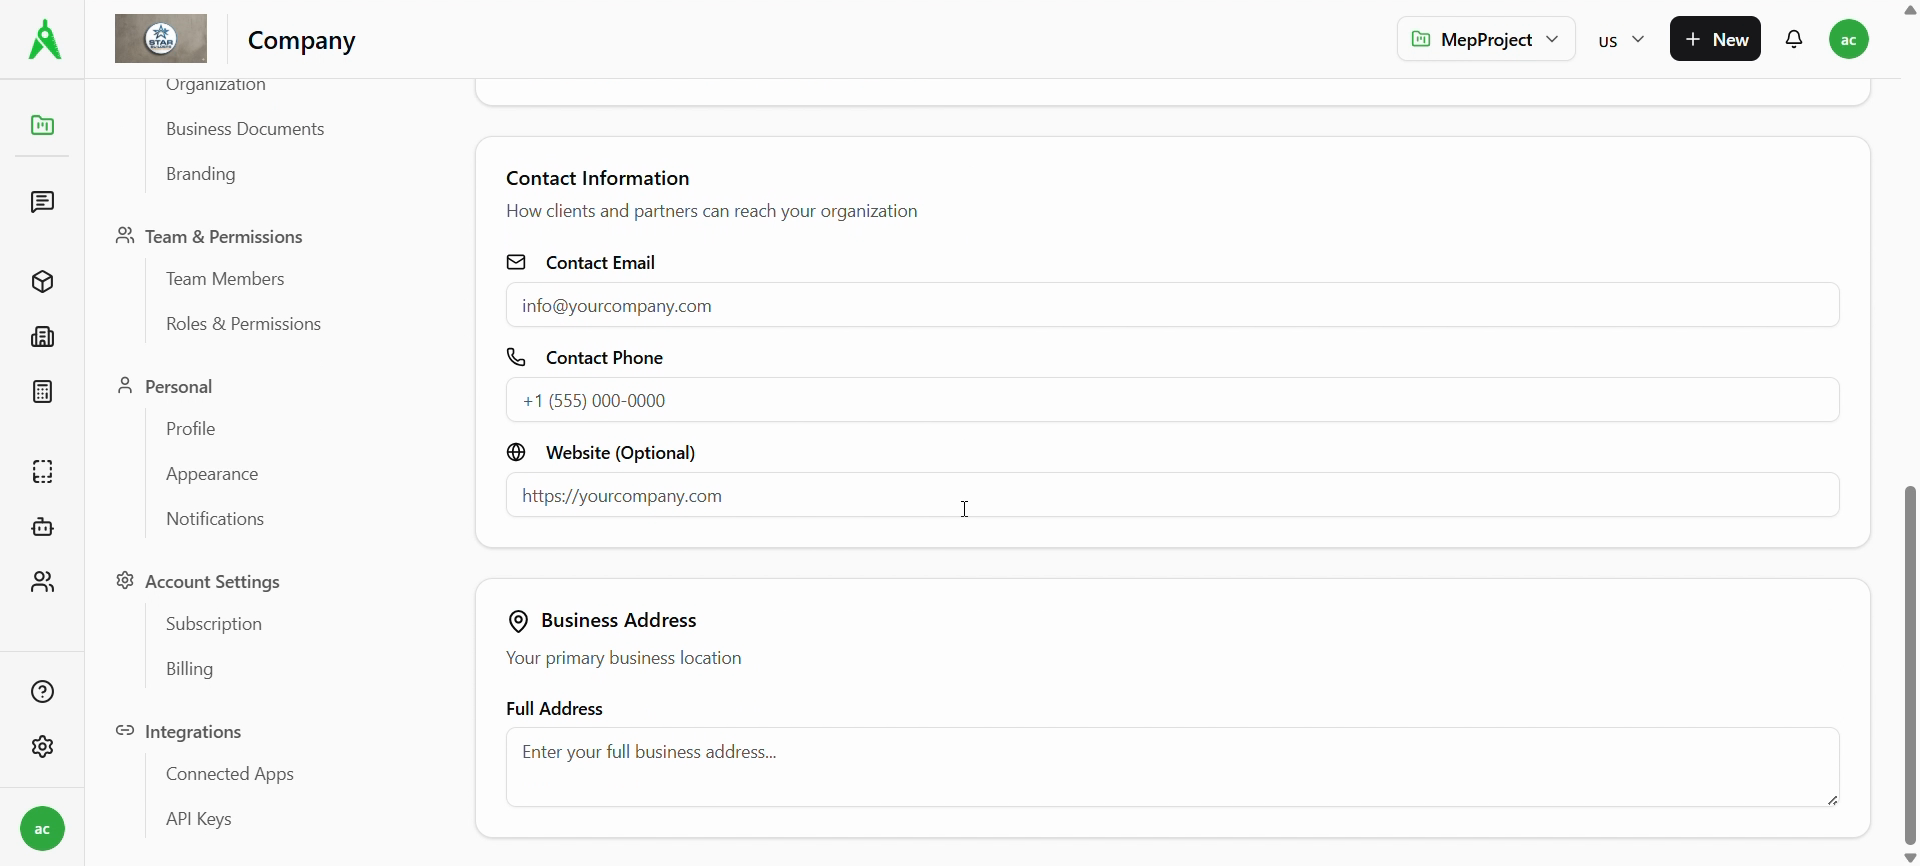Screen dimensions: 1920x866
Task: Select Connected Apps under Integrations
Action: pos(230,774)
